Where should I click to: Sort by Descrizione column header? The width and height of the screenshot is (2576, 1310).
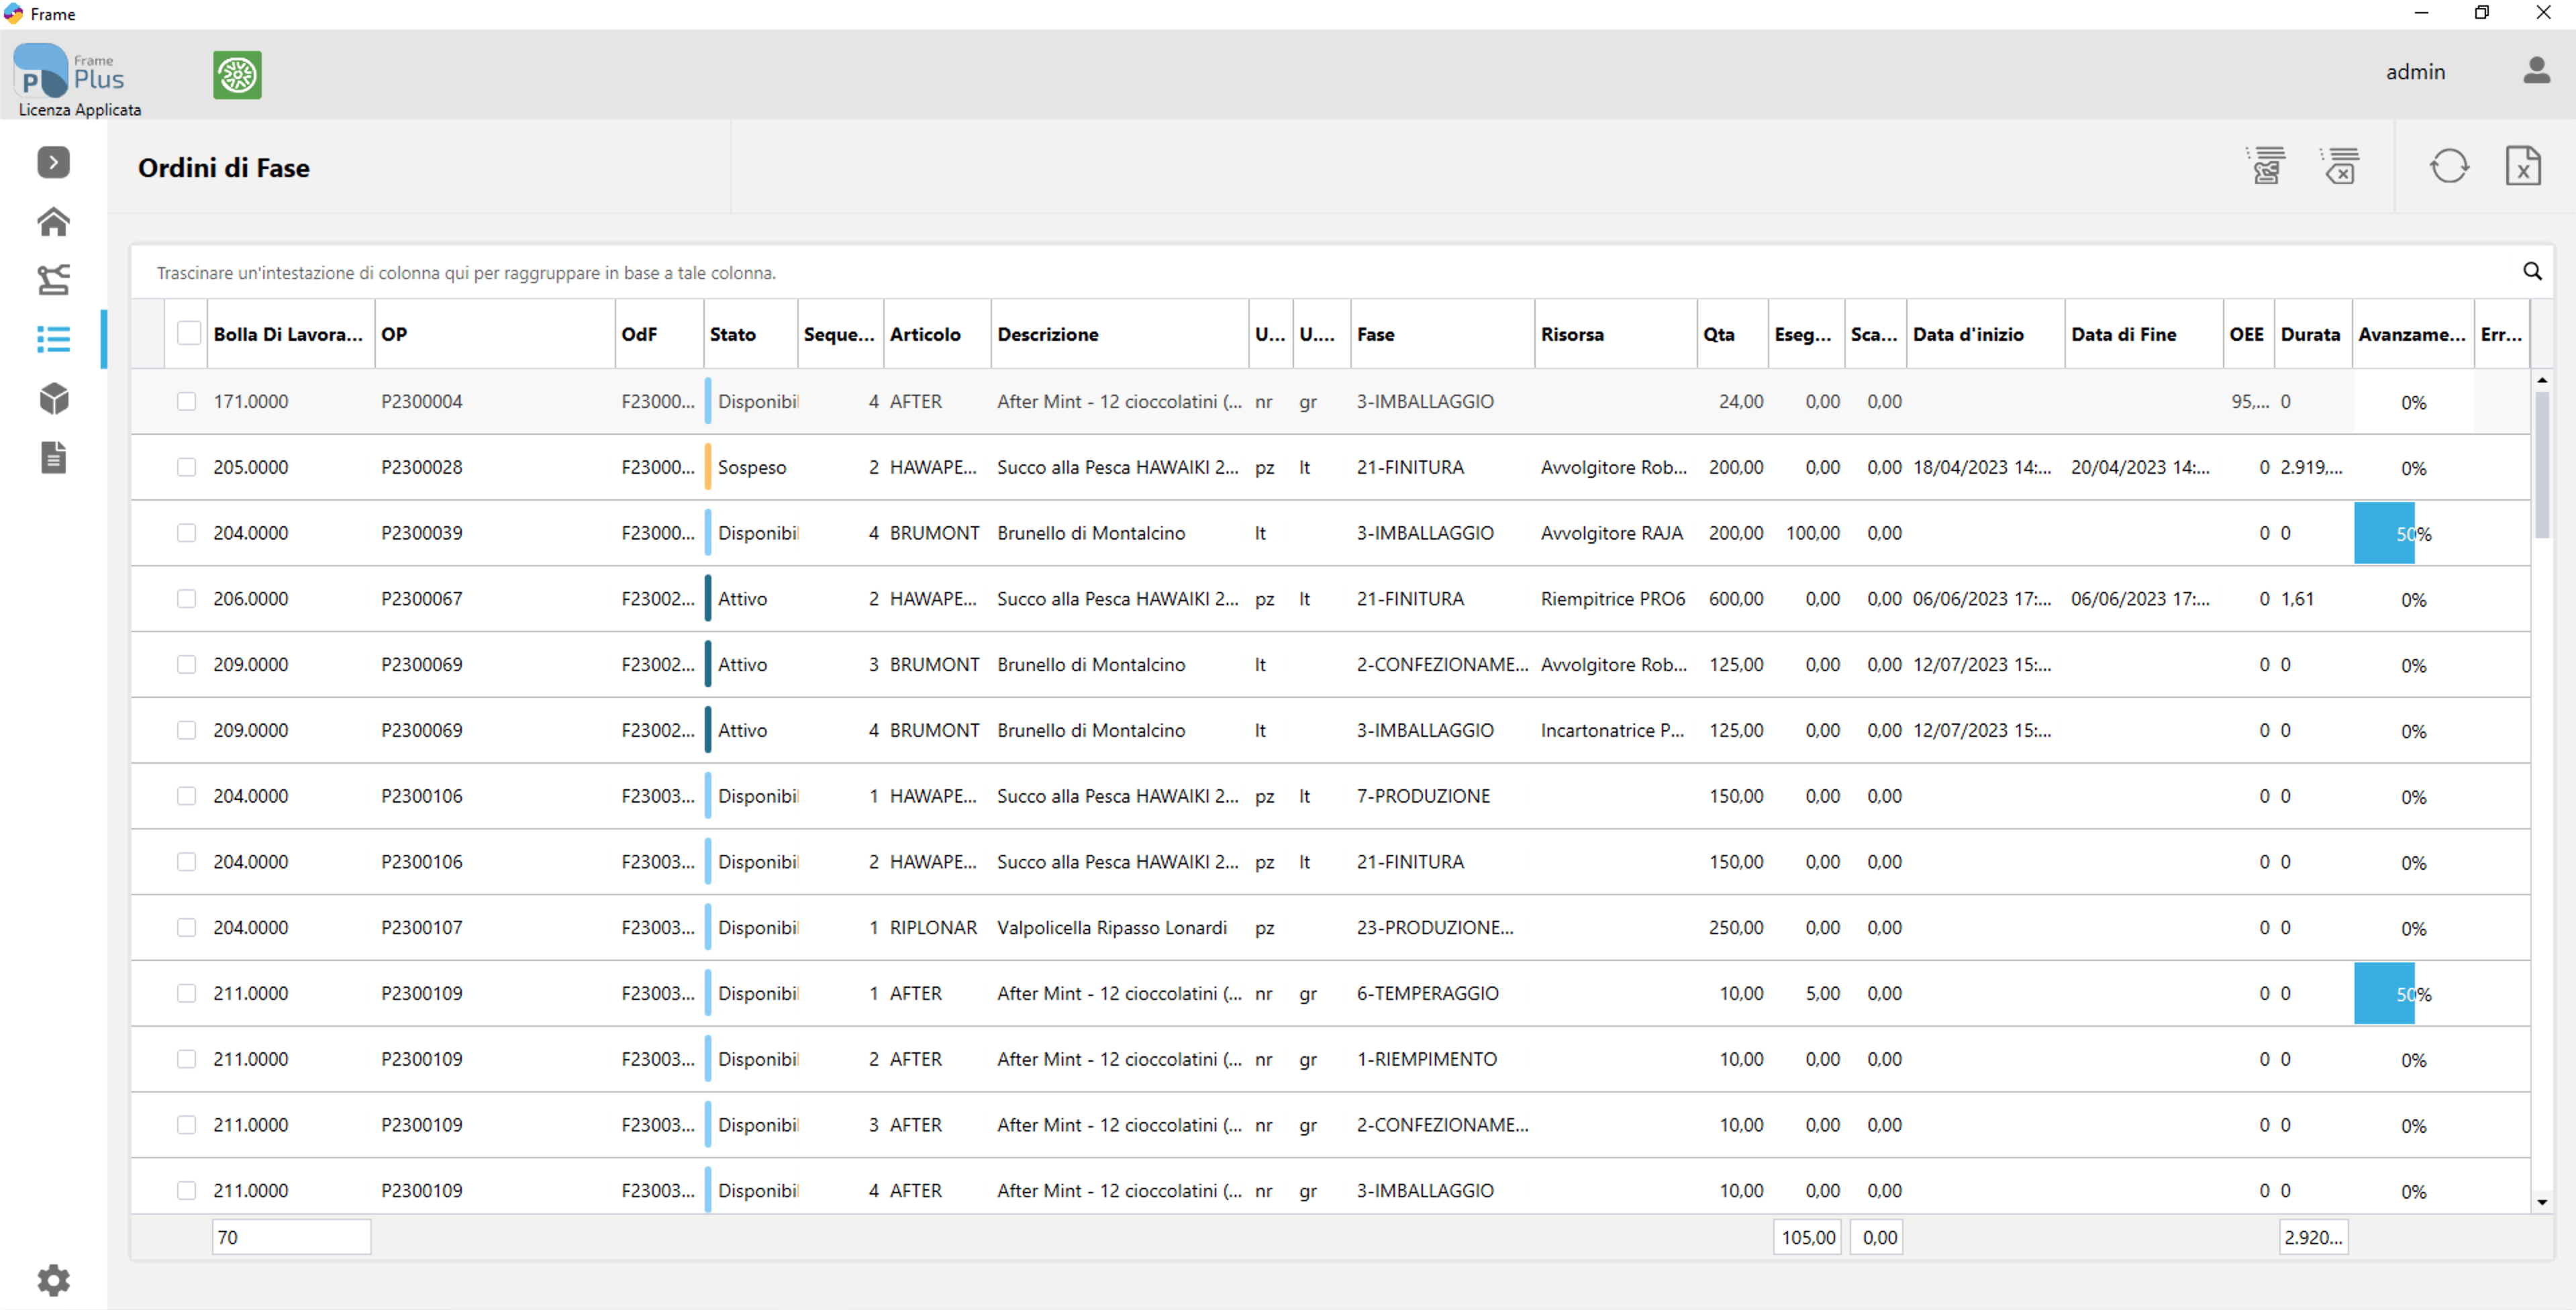point(1120,334)
